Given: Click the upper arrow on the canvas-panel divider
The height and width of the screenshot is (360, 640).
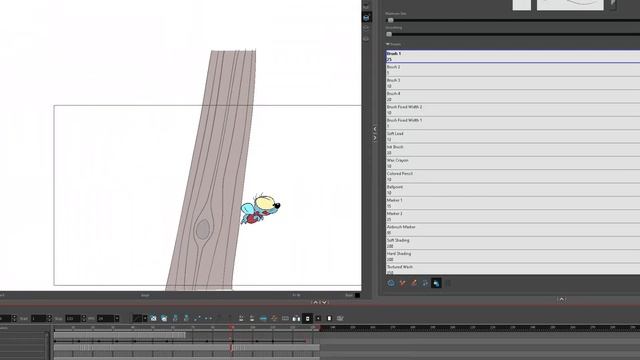Looking at the screenshot, I should click(x=375, y=129).
